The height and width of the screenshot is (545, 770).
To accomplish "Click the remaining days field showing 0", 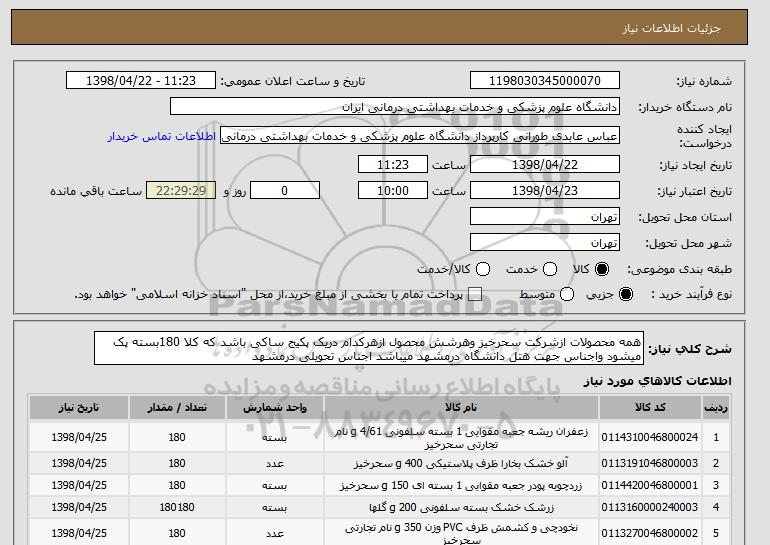I will [x=285, y=191].
